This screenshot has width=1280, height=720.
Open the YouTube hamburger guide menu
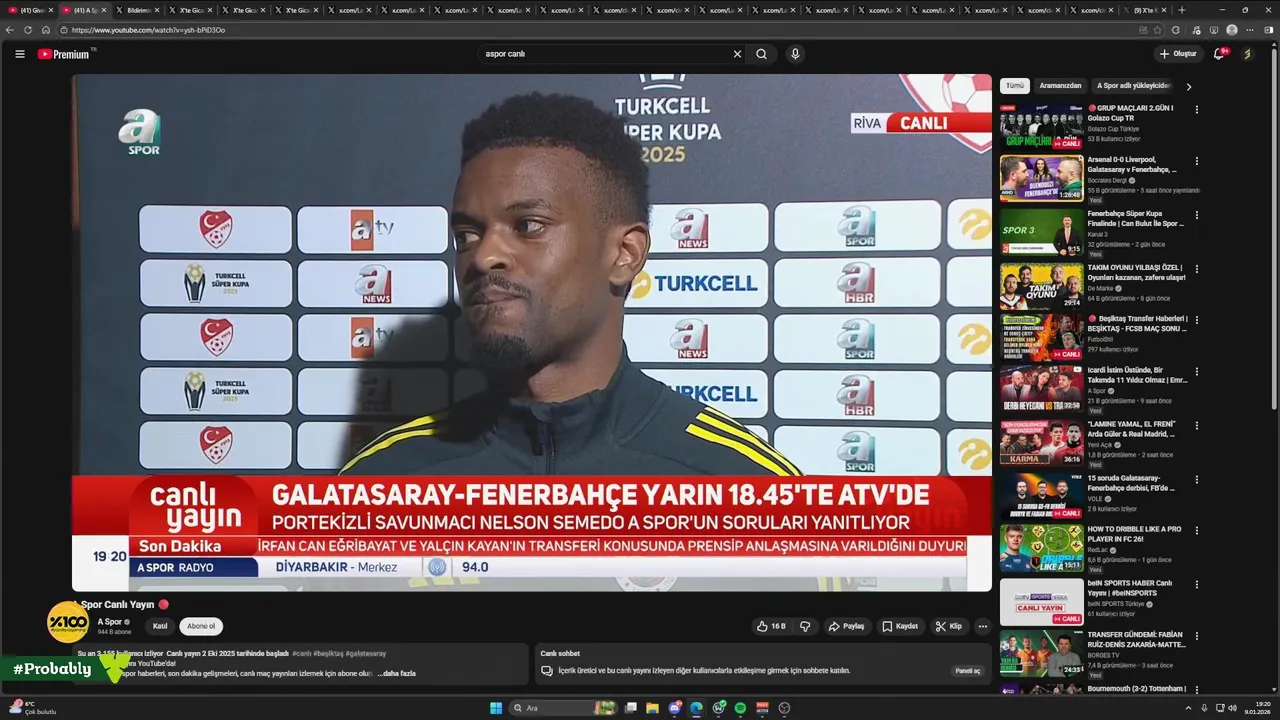[19, 54]
